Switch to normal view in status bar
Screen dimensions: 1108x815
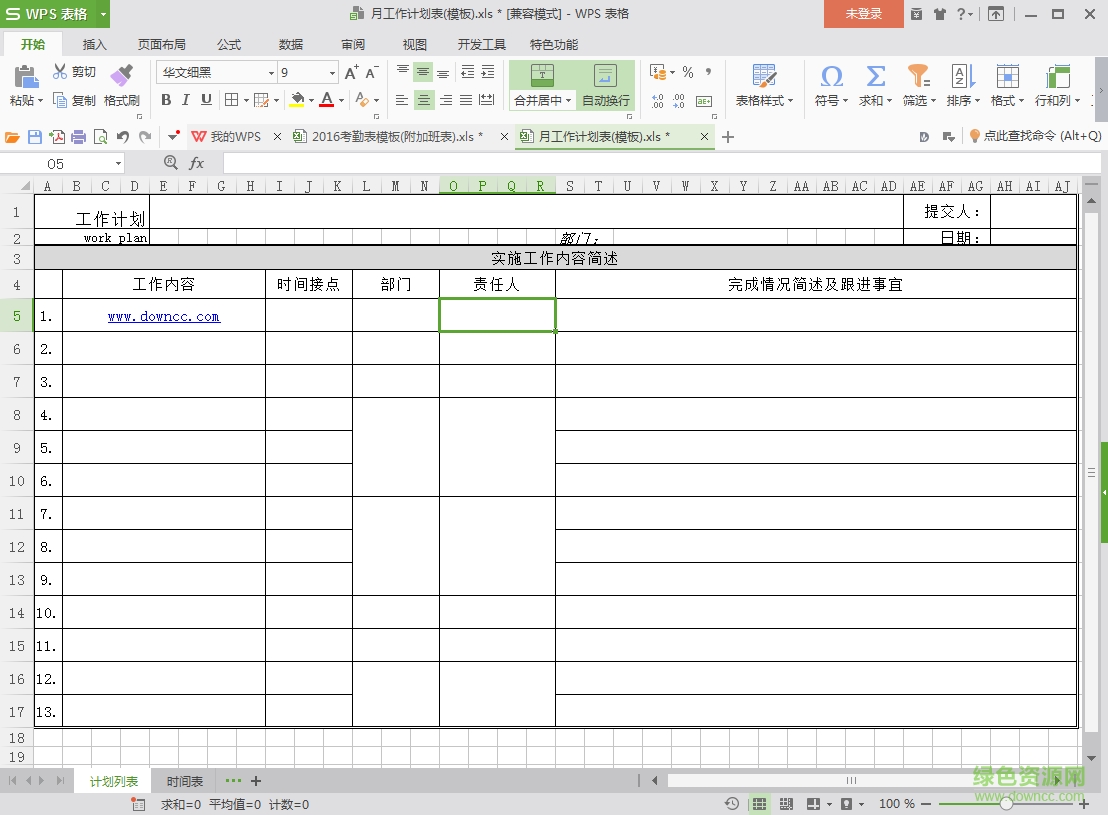(x=759, y=804)
